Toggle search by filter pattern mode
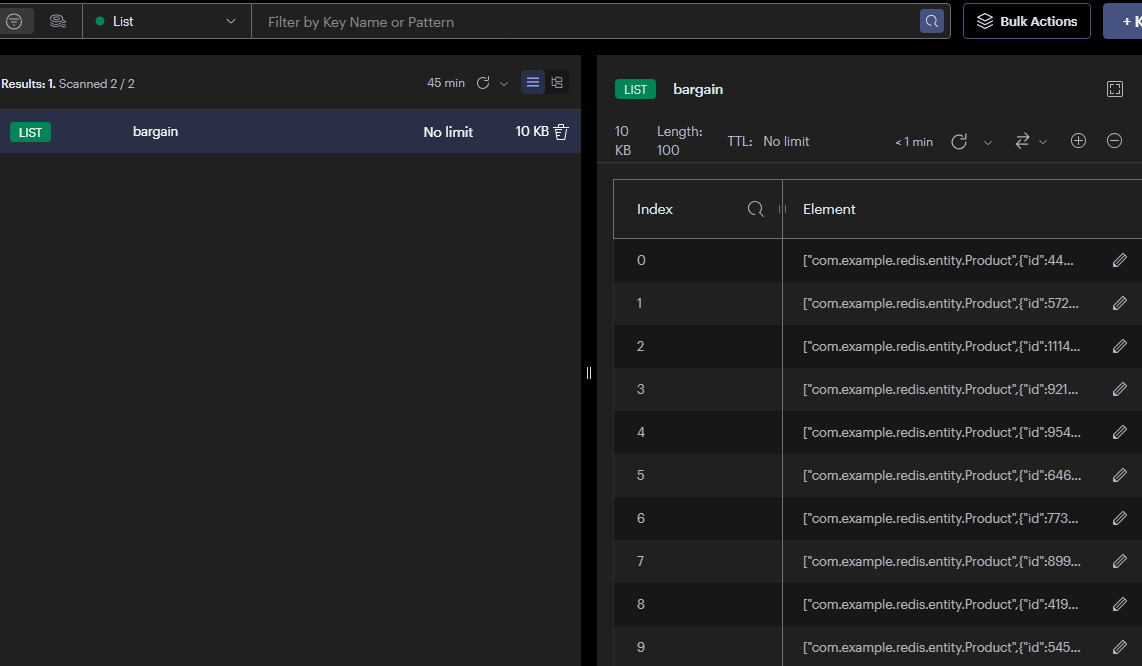Screen dimensions: 1142x666 coord(15,21)
